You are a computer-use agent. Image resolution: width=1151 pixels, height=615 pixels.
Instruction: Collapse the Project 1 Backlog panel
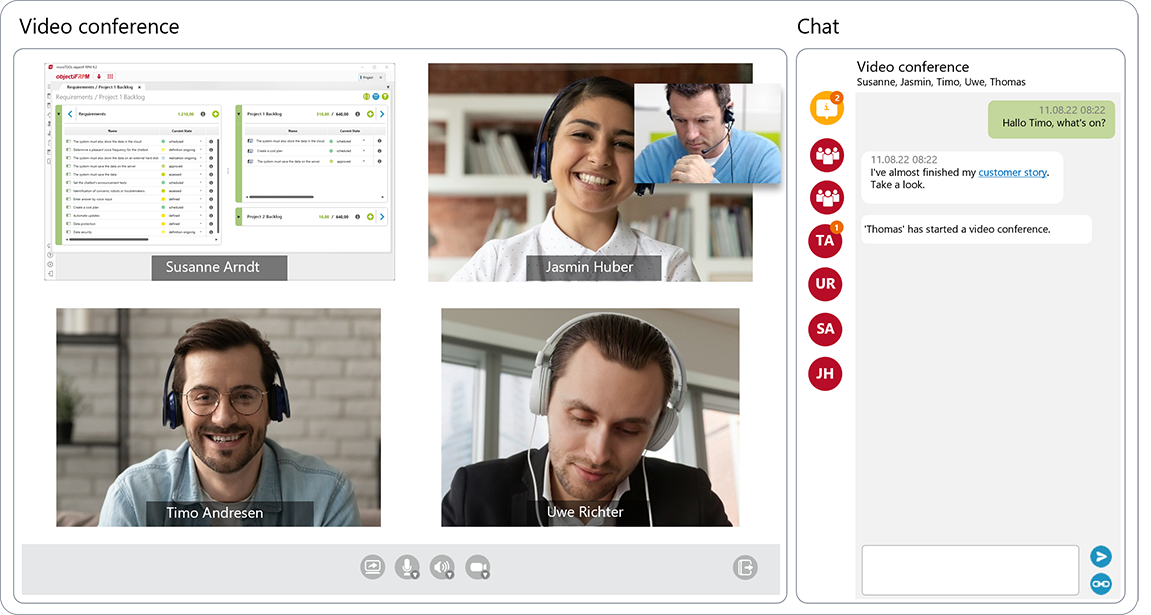(240, 114)
